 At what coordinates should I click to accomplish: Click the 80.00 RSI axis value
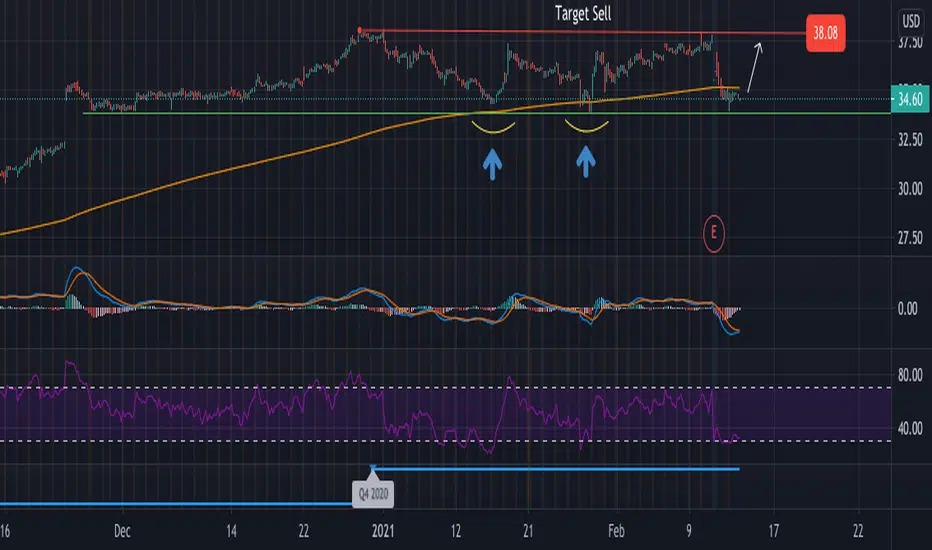pos(910,375)
